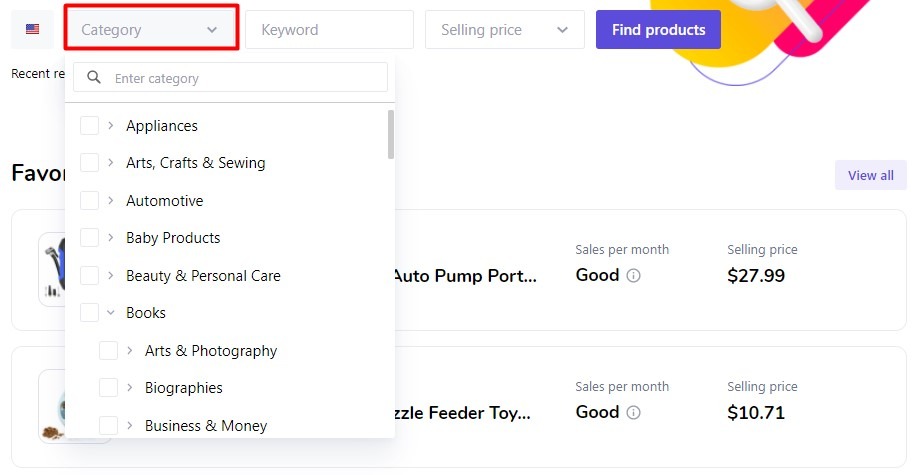Click the Enter category search field

tap(230, 77)
